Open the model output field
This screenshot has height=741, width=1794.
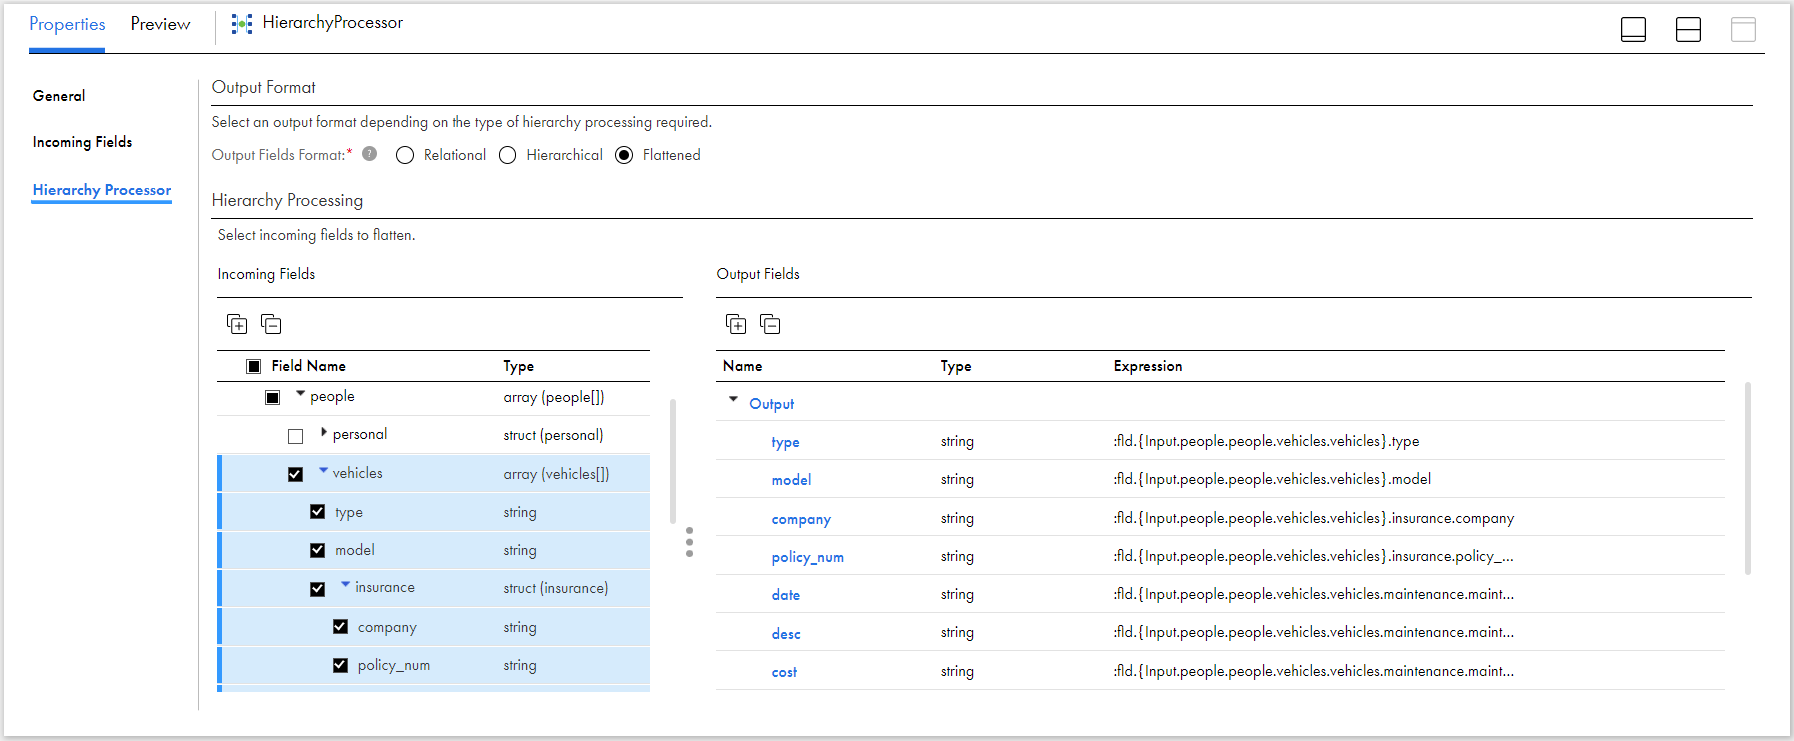point(791,480)
